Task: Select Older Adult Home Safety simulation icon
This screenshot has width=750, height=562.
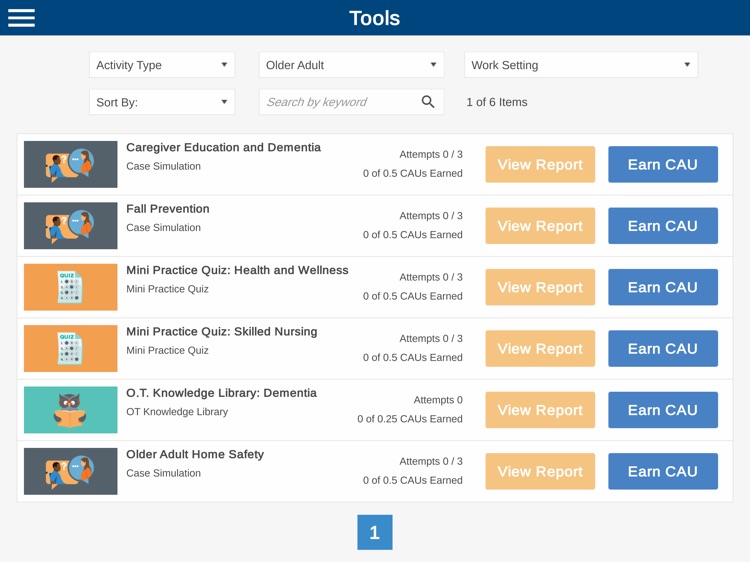Action: click(70, 471)
